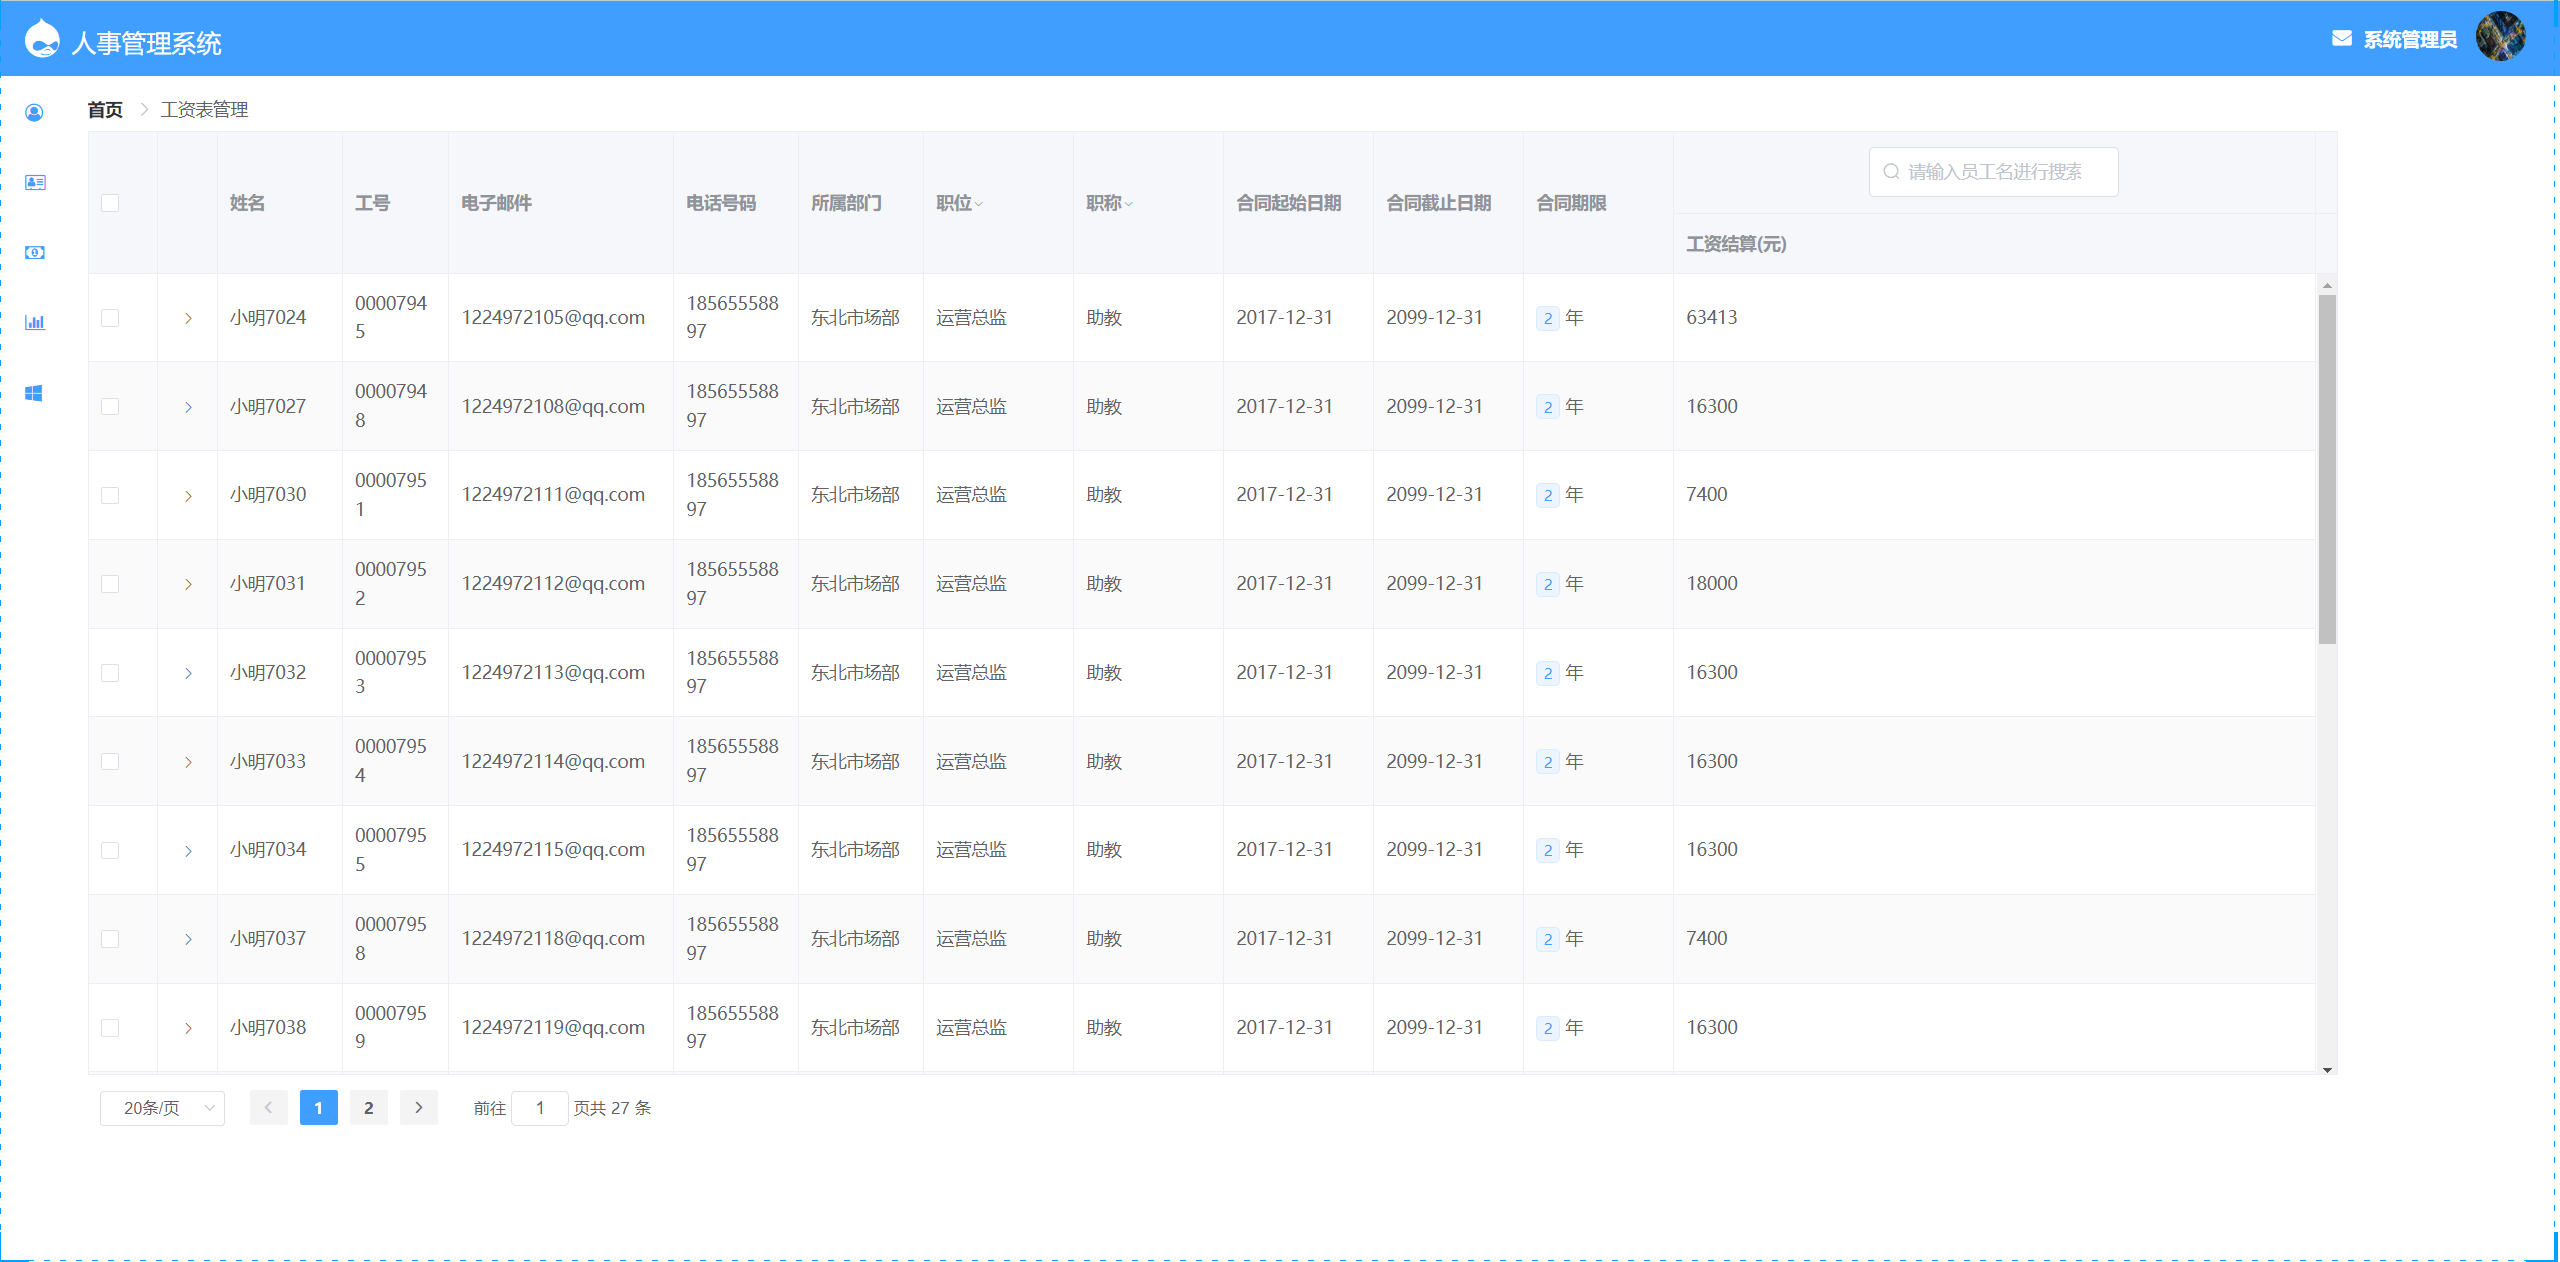Check the row for 小明7031
The image size is (2560, 1262).
click(x=110, y=584)
